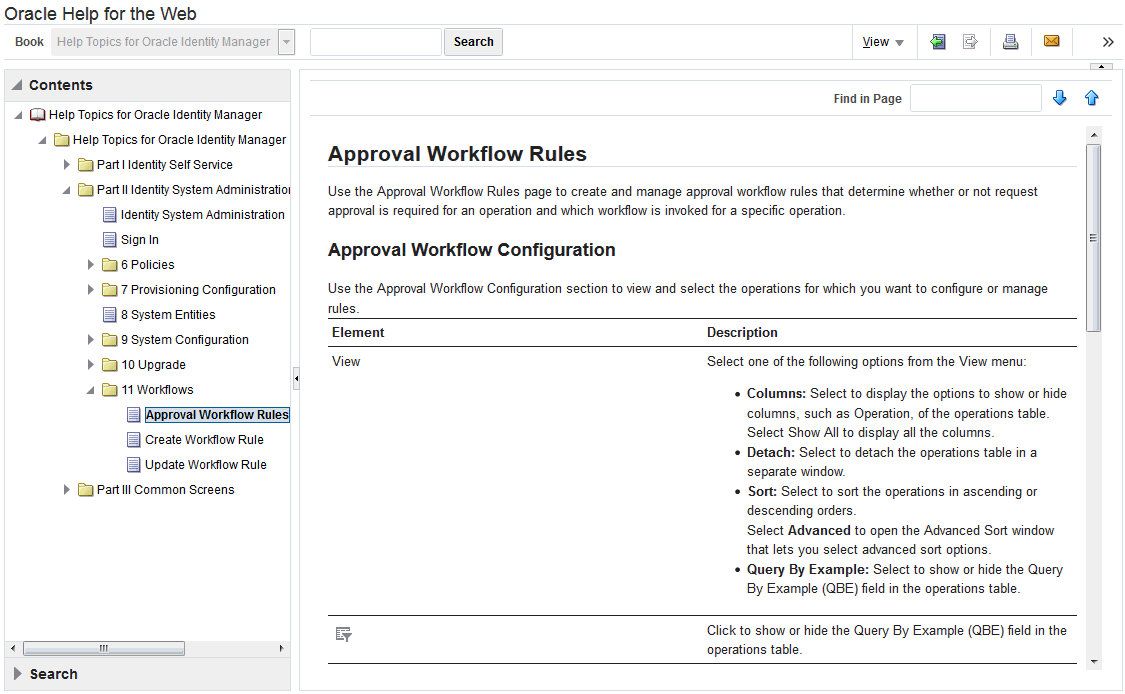Collapse the root Help Topics tree node
The image size is (1125, 694).
click(x=19, y=115)
